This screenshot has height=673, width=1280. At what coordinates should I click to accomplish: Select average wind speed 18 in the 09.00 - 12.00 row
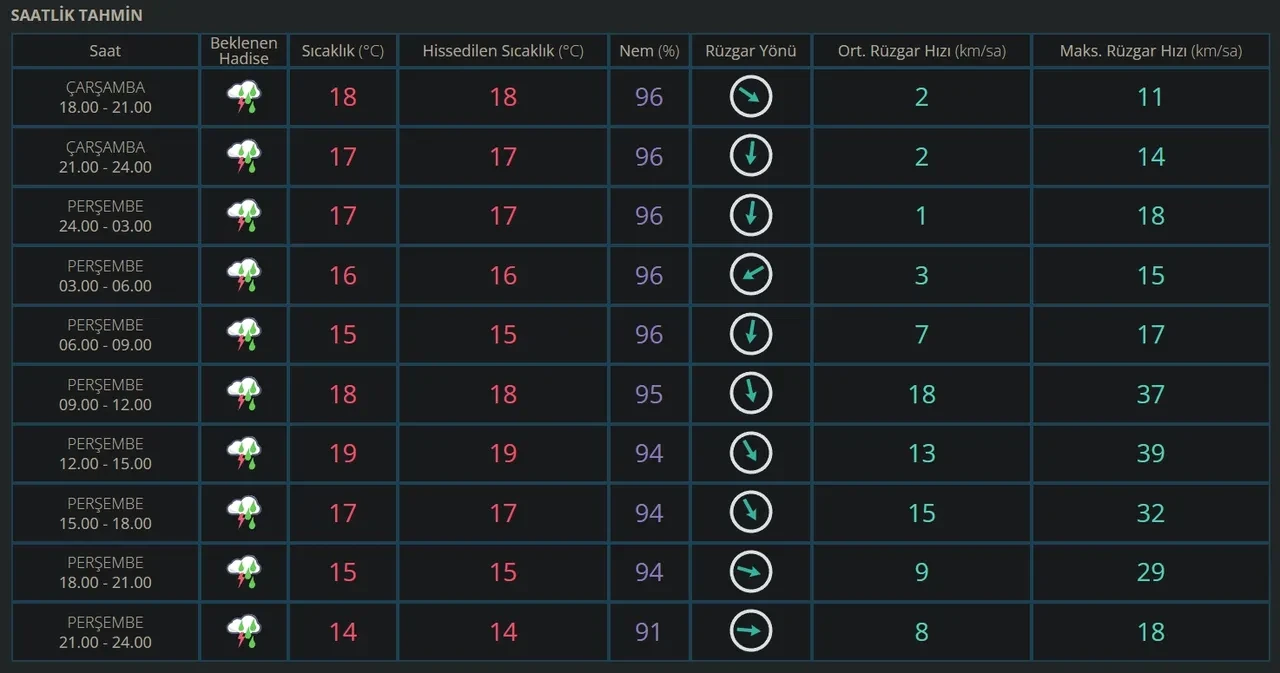tap(921, 394)
